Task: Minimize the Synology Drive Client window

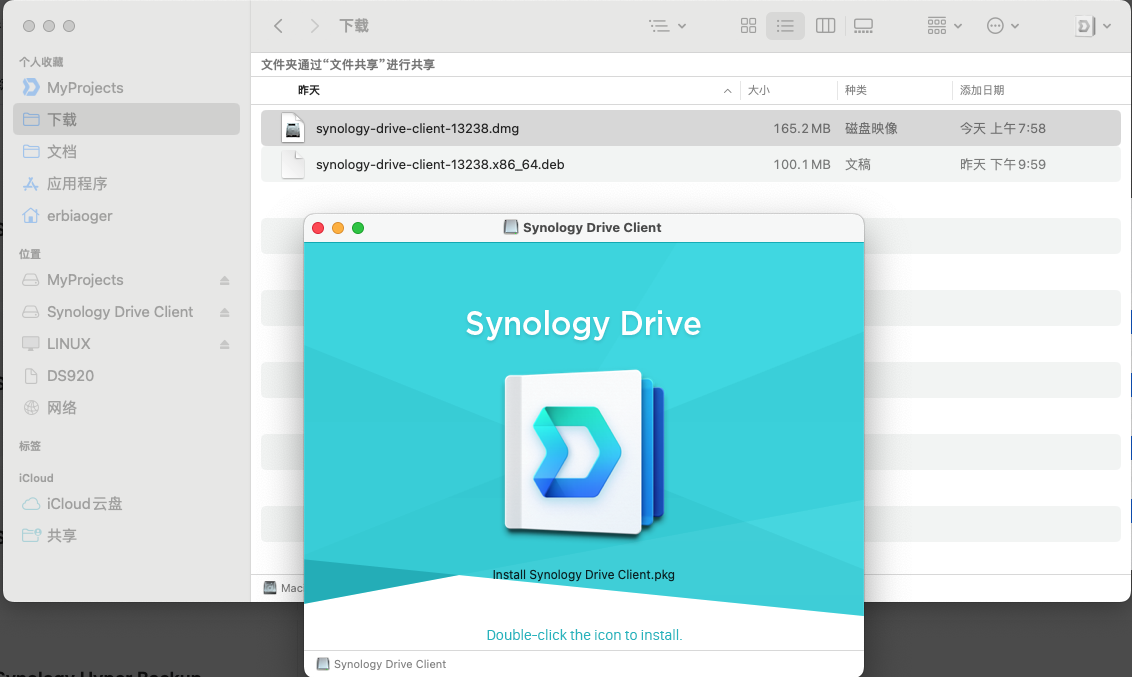Action: pos(338,228)
